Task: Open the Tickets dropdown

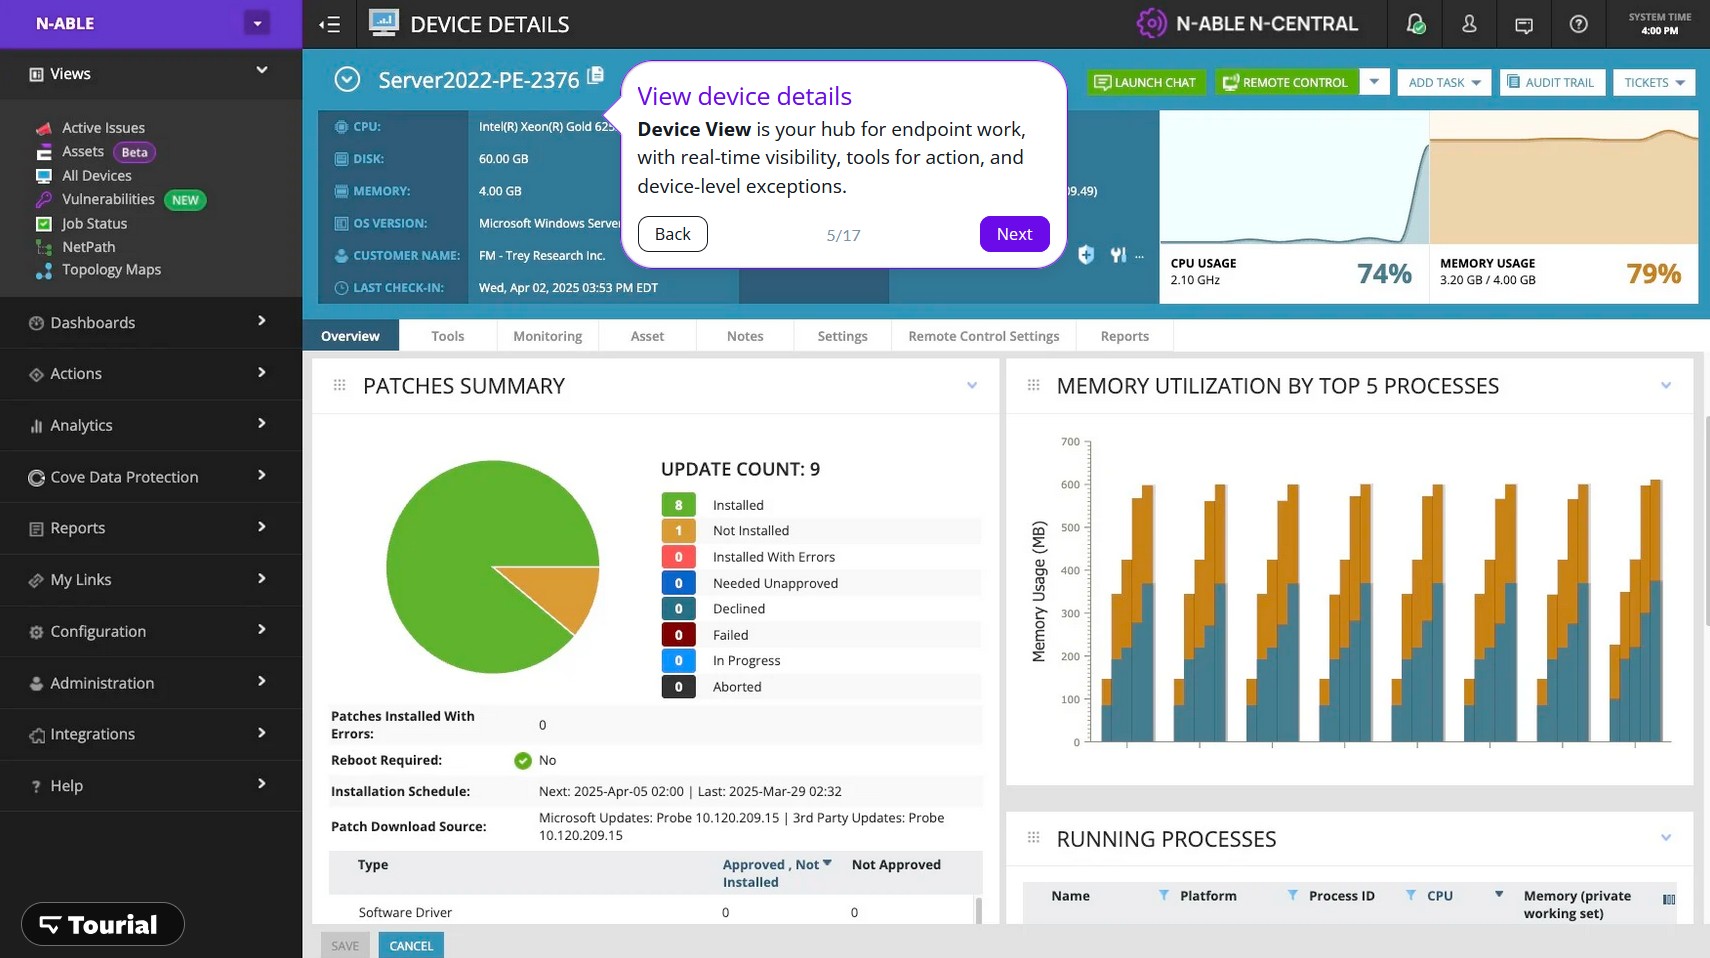Action: pos(1654,82)
